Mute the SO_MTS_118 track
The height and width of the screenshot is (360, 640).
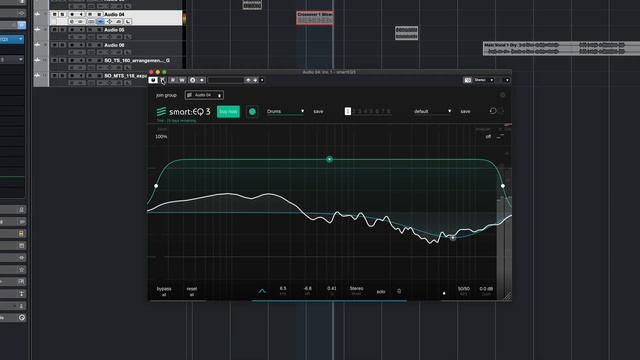pyautogui.click(x=55, y=76)
